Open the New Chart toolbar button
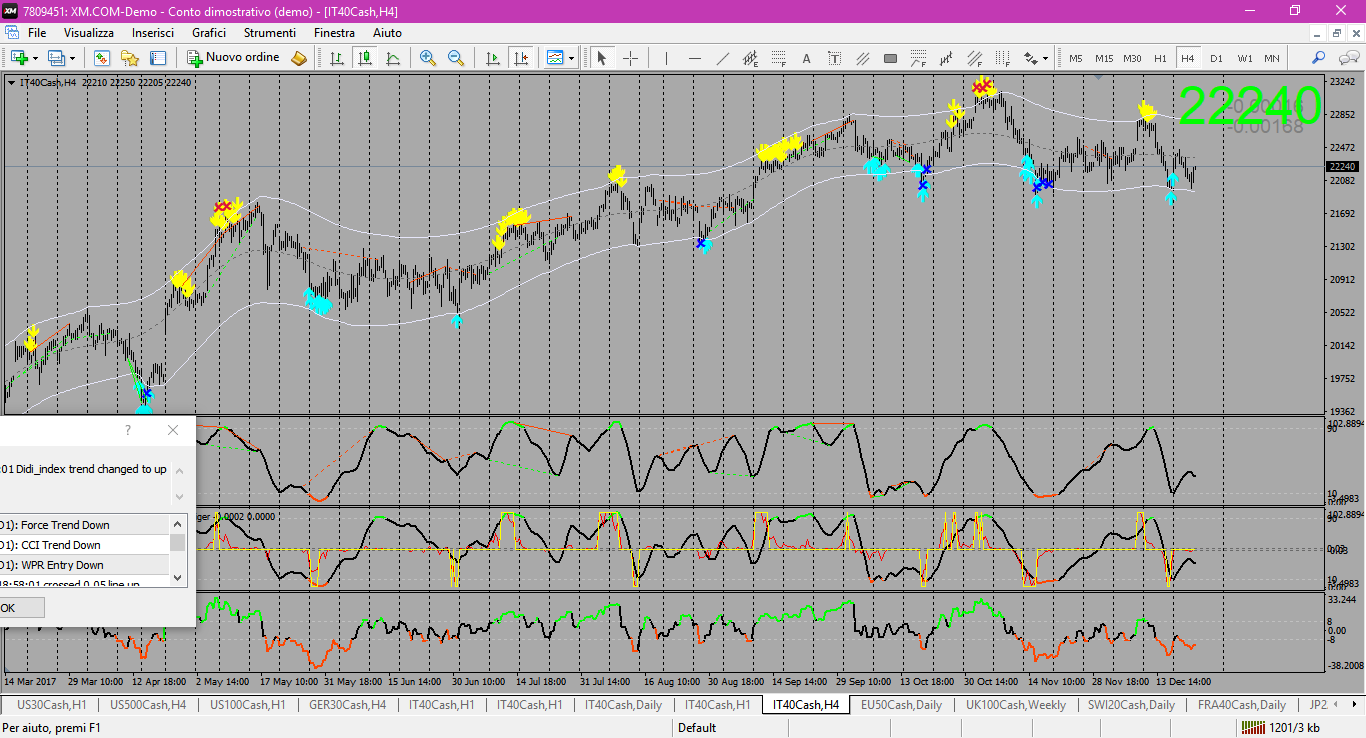This screenshot has height=738, width=1366. (x=18, y=58)
